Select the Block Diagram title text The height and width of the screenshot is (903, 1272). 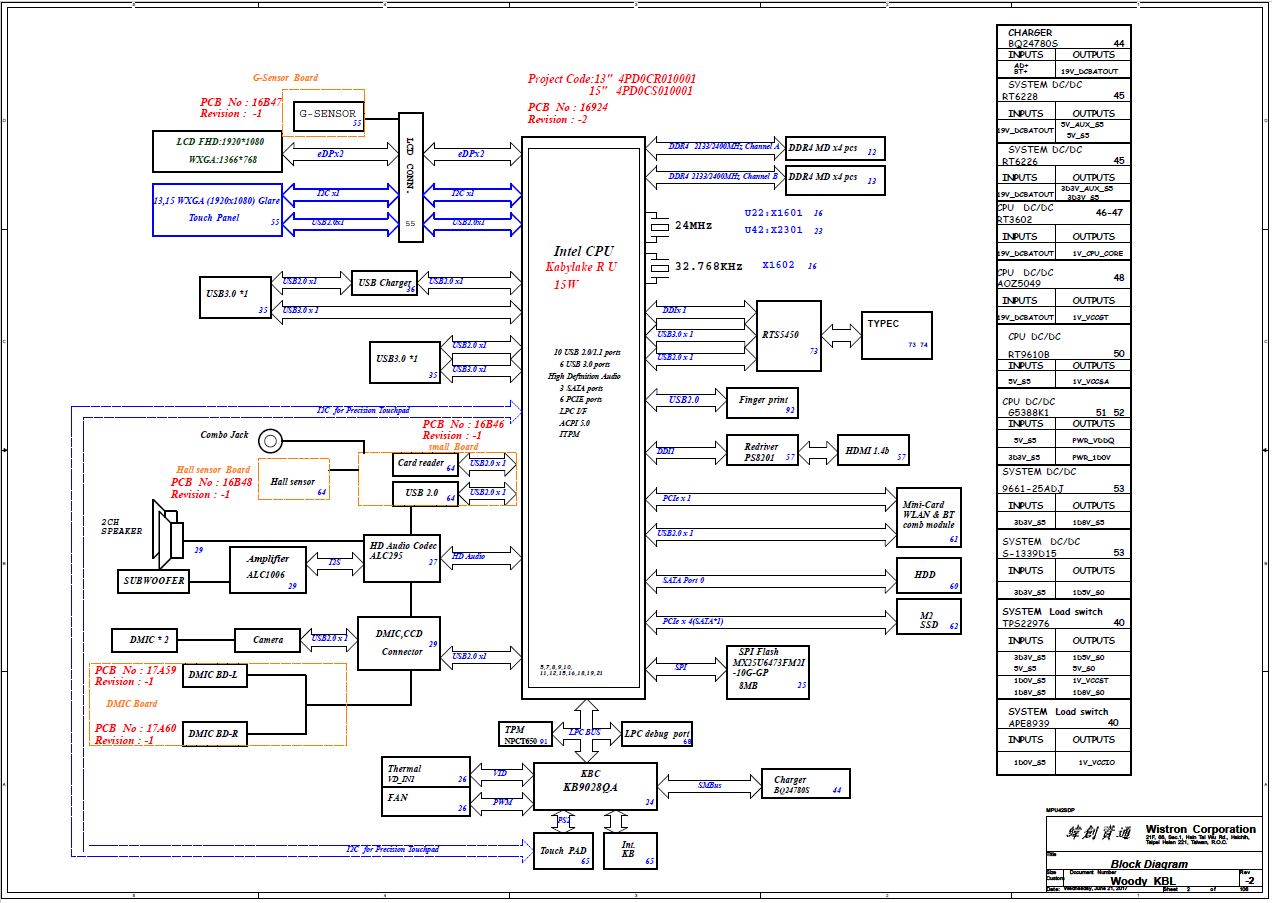(x=1149, y=864)
